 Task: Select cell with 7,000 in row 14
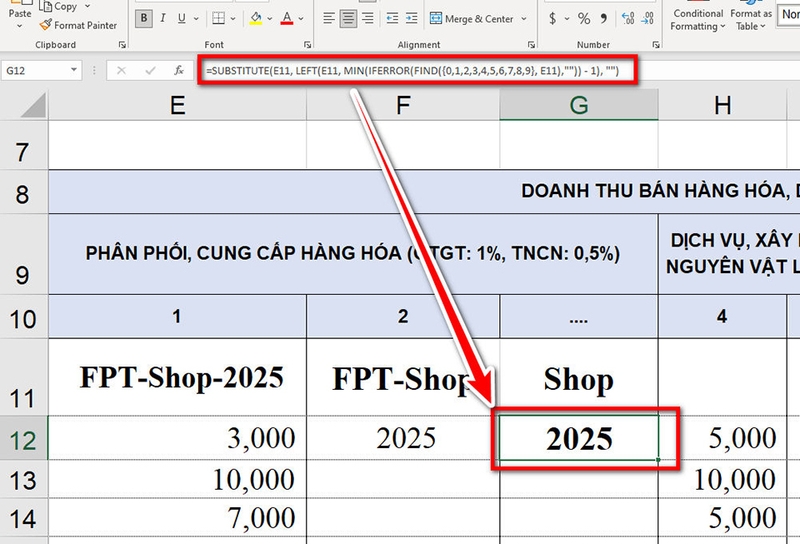[x=178, y=517]
